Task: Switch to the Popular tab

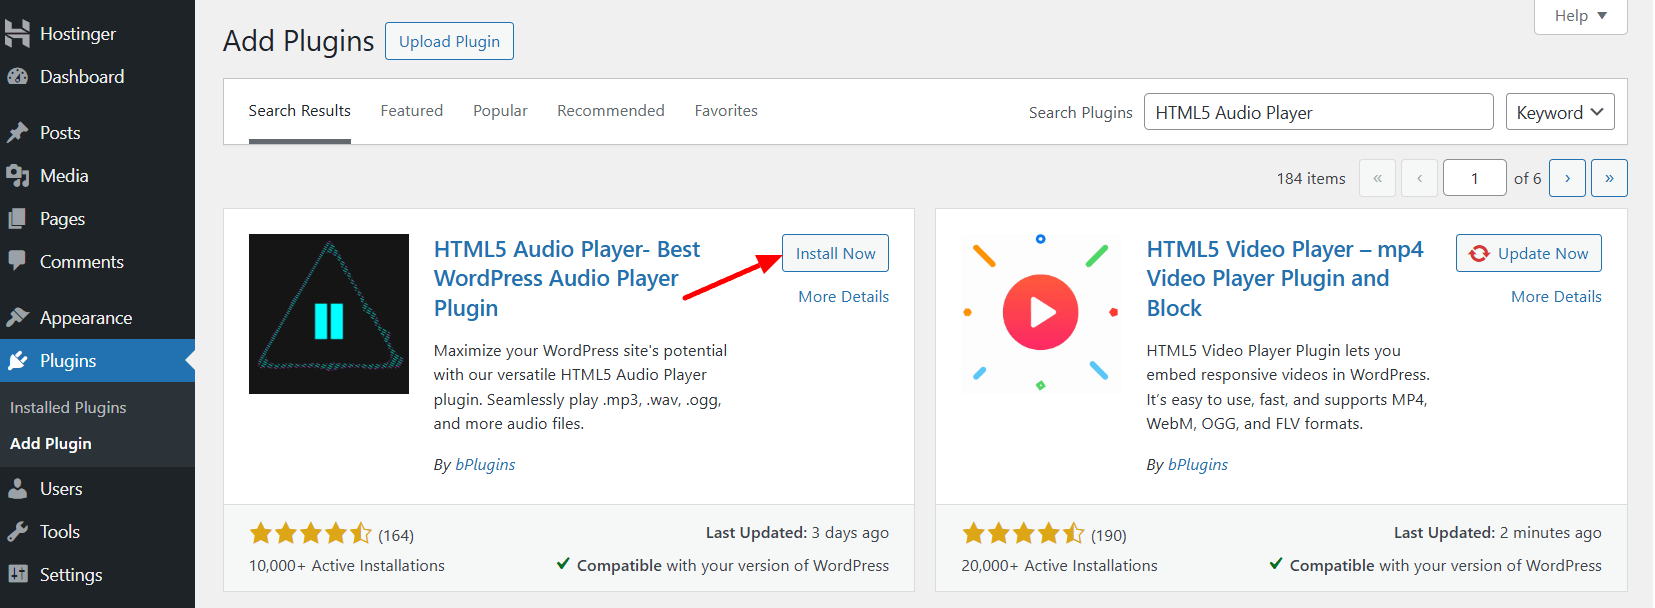Action: click(x=500, y=111)
